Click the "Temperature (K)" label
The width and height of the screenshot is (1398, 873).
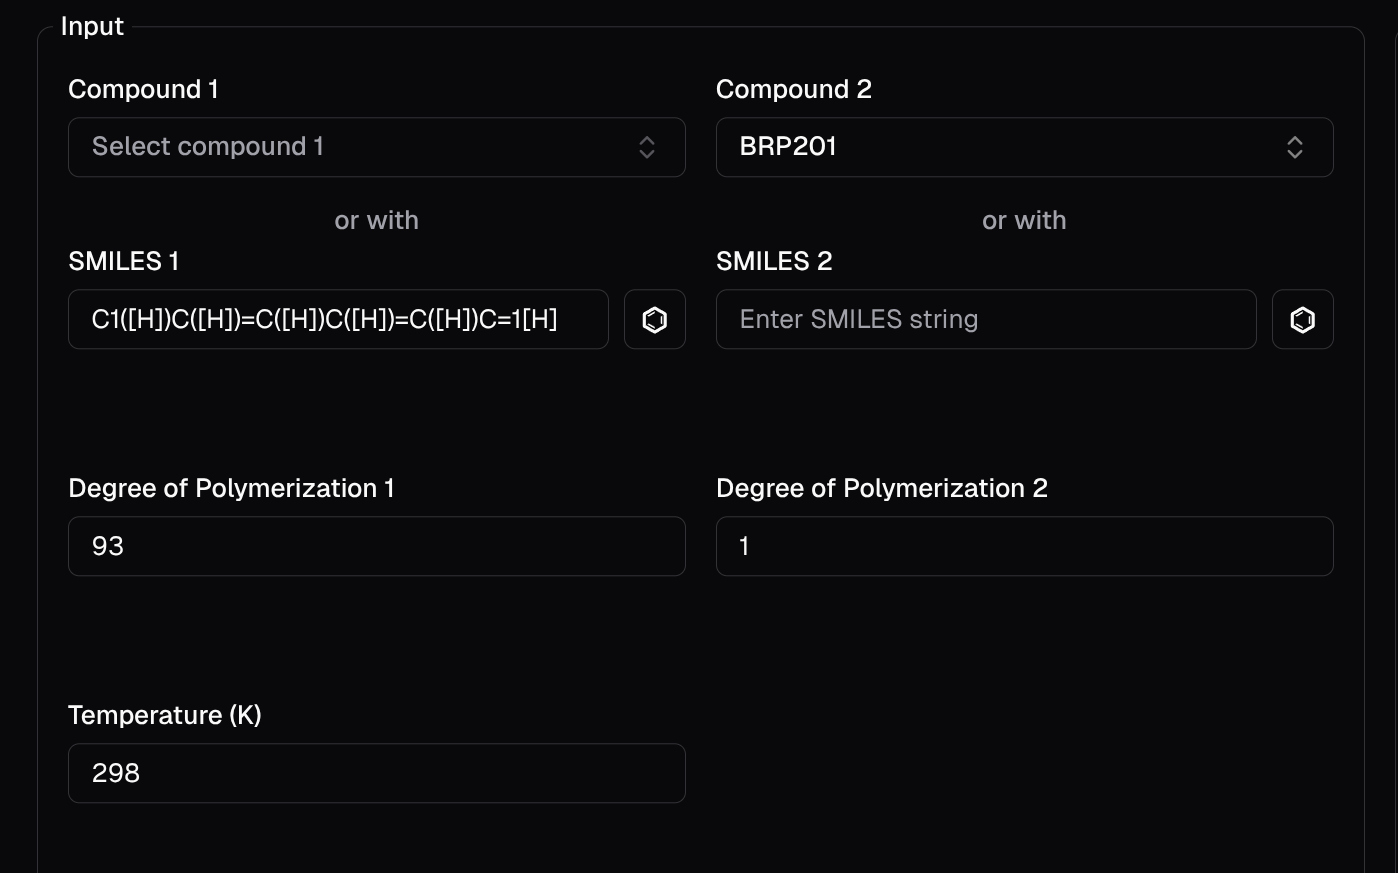pyautogui.click(x=164, y=715)
